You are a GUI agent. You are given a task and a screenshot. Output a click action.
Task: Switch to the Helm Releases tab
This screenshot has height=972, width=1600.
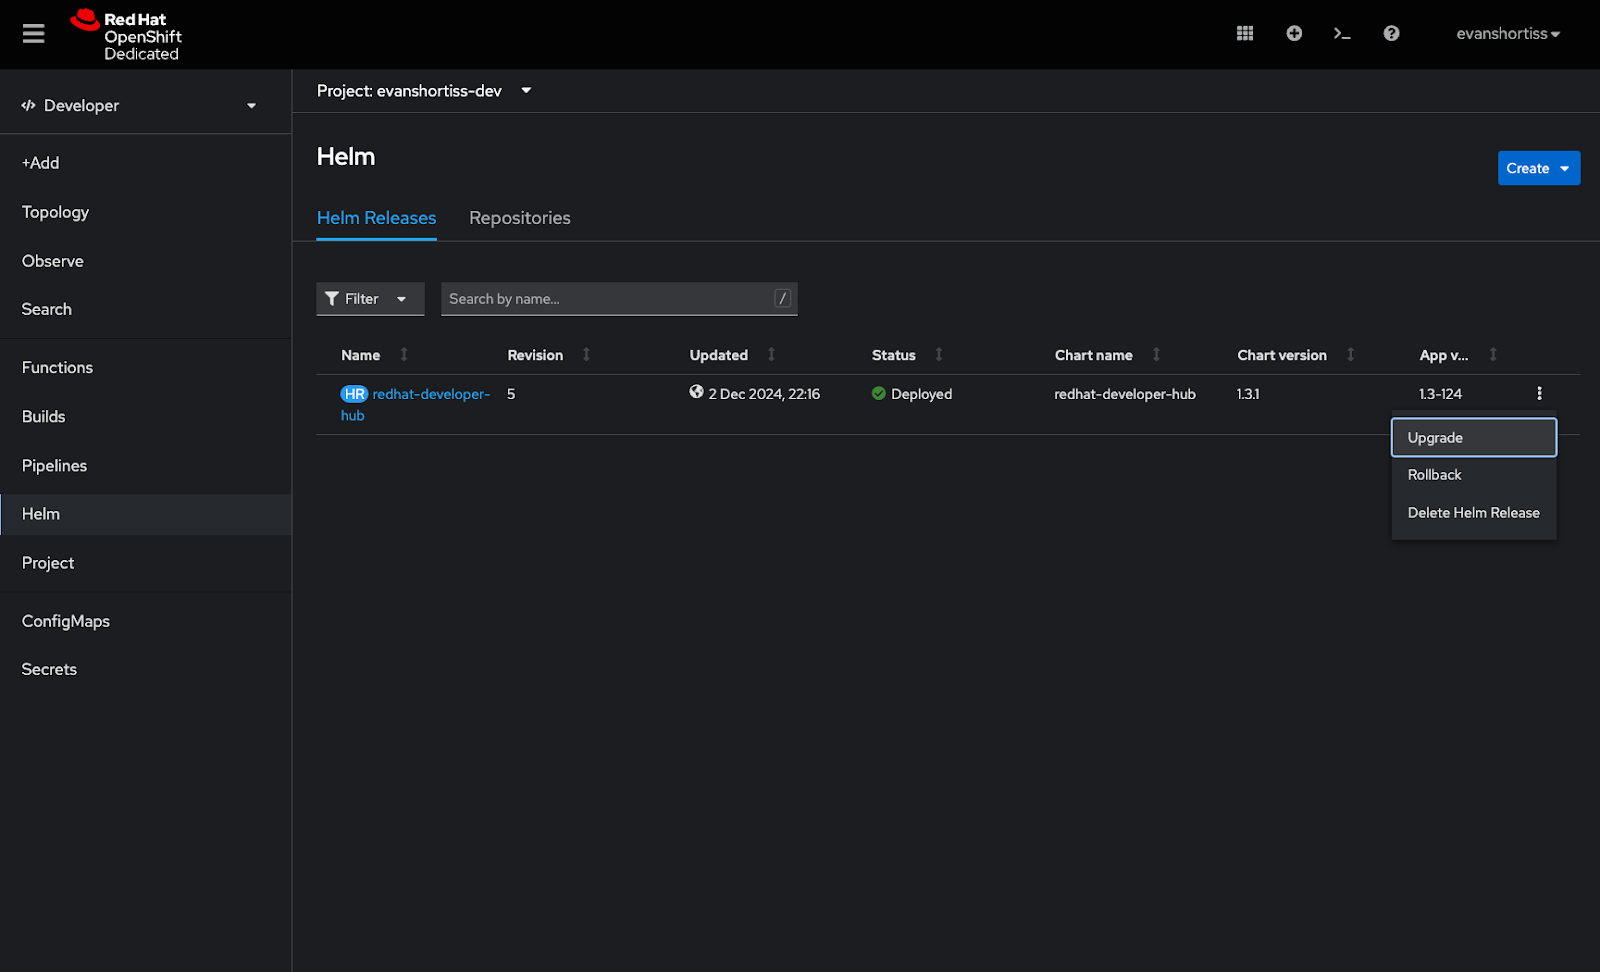point(376,218)
